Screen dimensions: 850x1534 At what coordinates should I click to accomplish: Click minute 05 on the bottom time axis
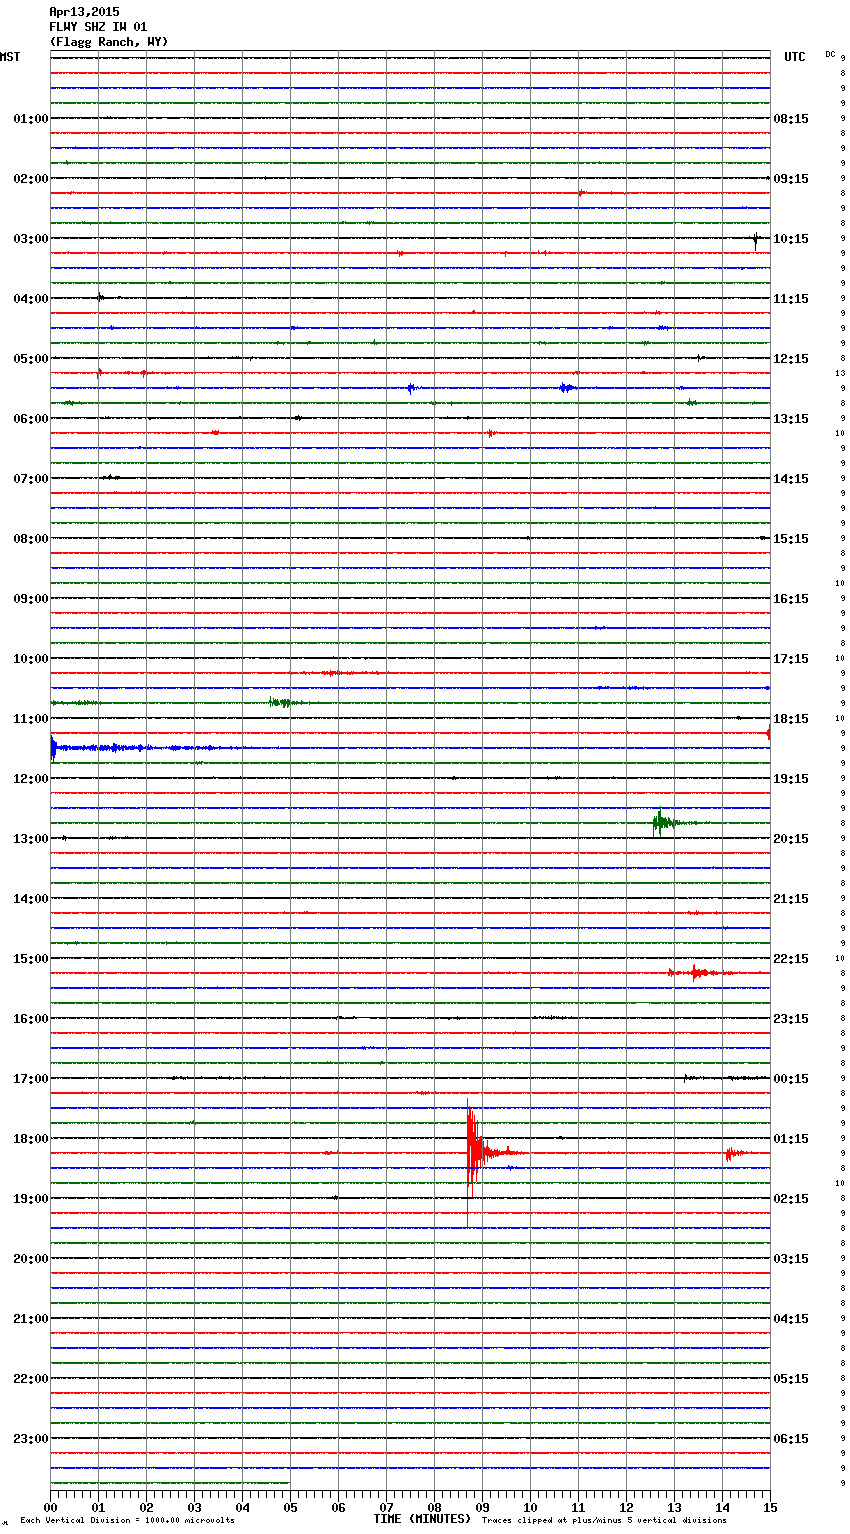click(x=291, y=1508)
